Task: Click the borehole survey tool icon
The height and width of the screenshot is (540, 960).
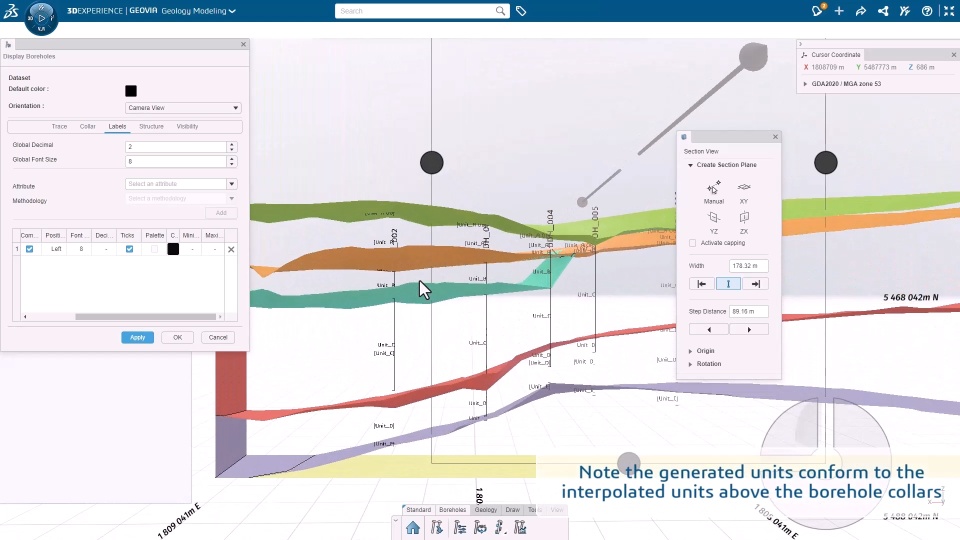Action: pyautogui.click(x=500, y=528)
